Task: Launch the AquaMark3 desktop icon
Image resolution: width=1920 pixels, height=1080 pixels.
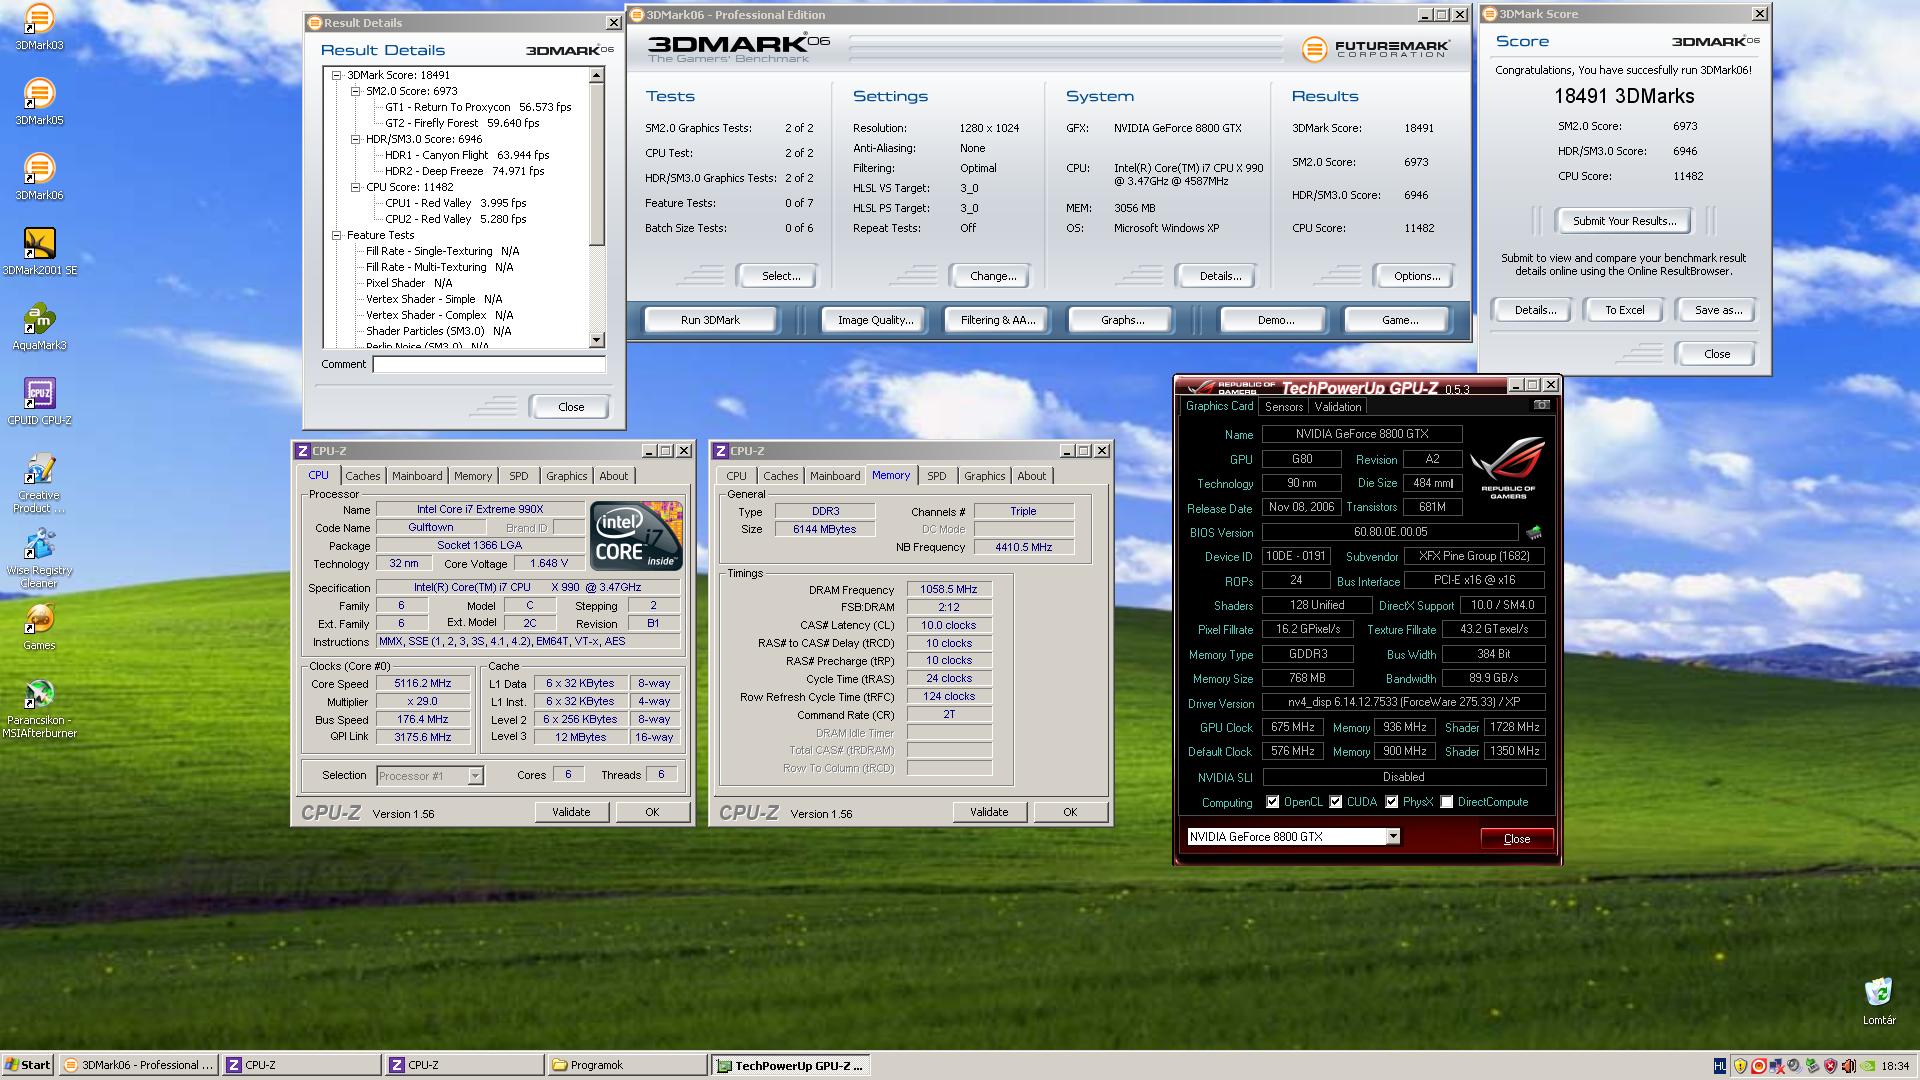Action: (38, 321)
